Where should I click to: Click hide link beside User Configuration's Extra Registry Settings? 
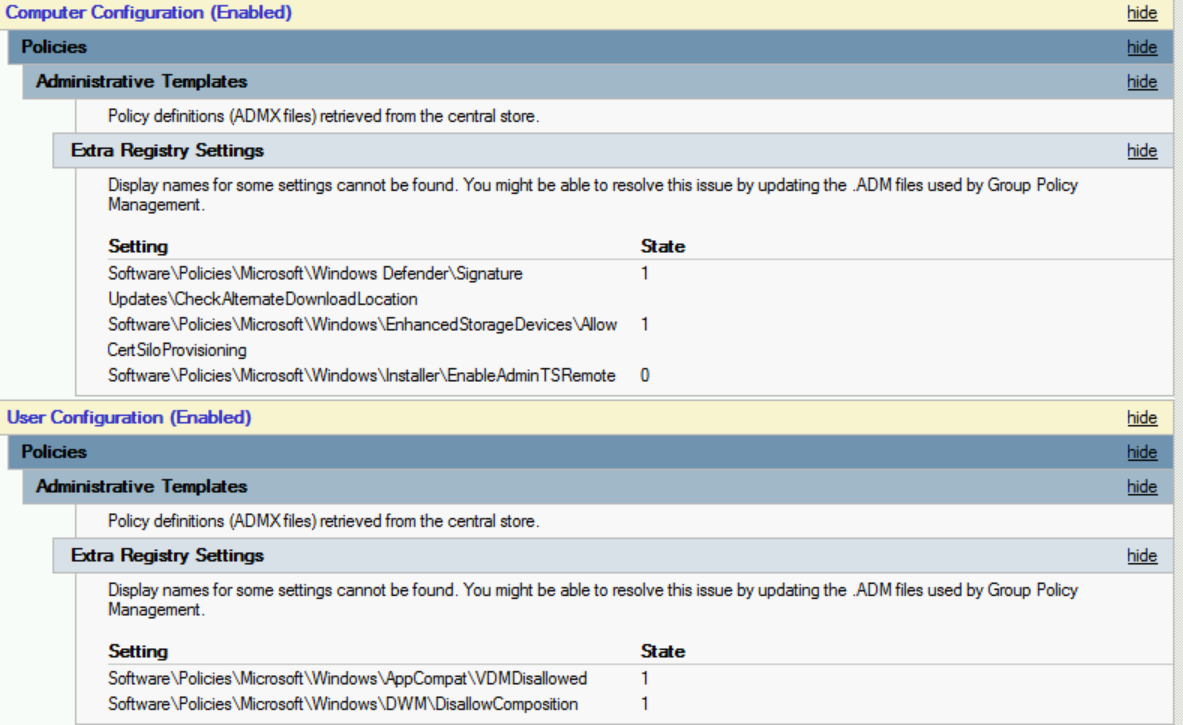(x=1142, y=556)
